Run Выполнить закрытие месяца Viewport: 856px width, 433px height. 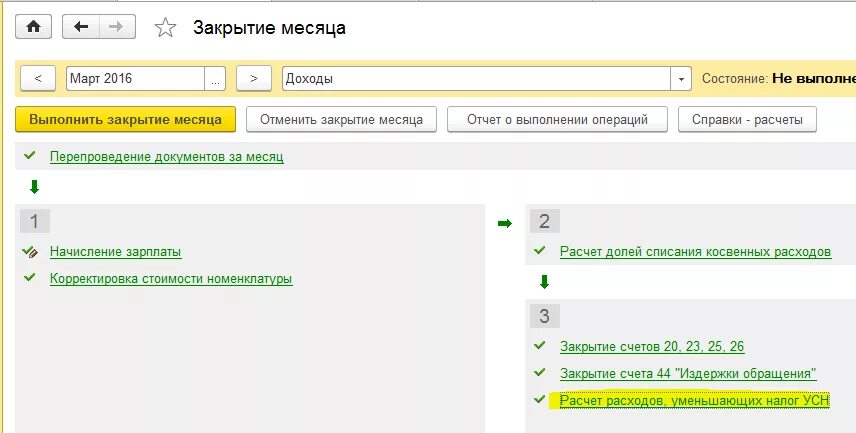(x=126, y=120)
